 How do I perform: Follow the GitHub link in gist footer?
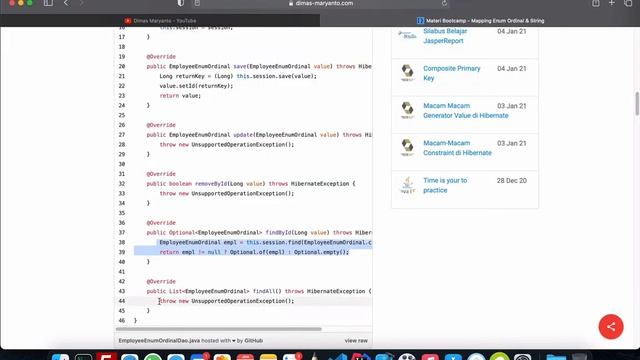tap(253, 340)
